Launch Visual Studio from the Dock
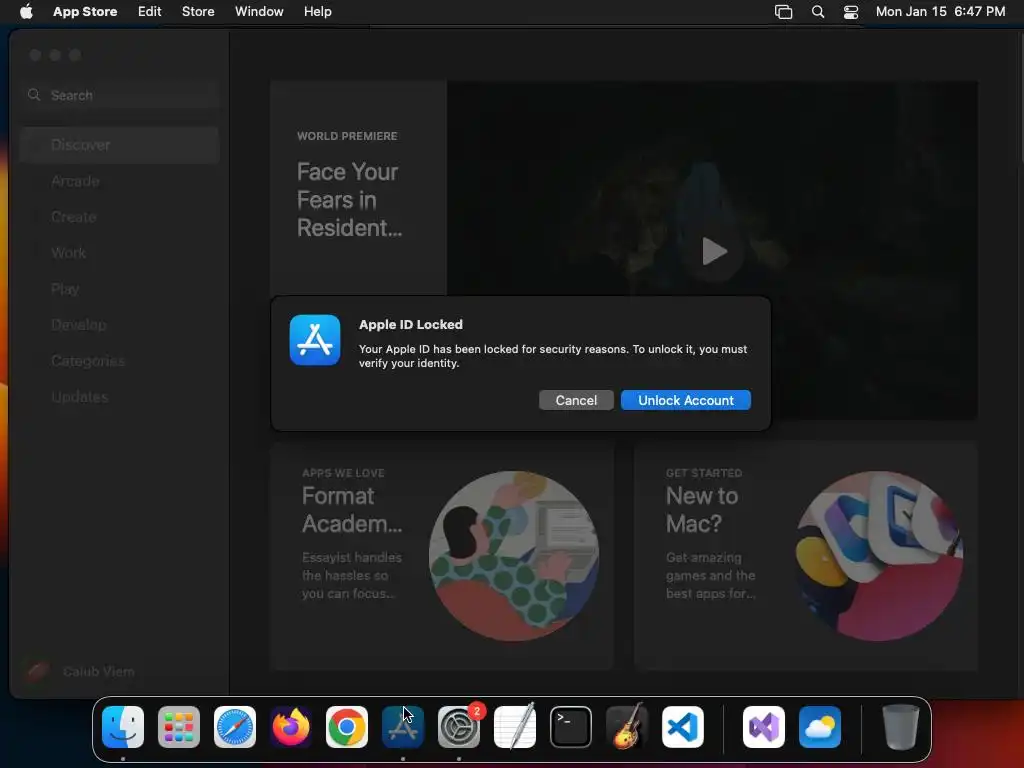Viewport: 1024px width, 768px height. (764, 727)
